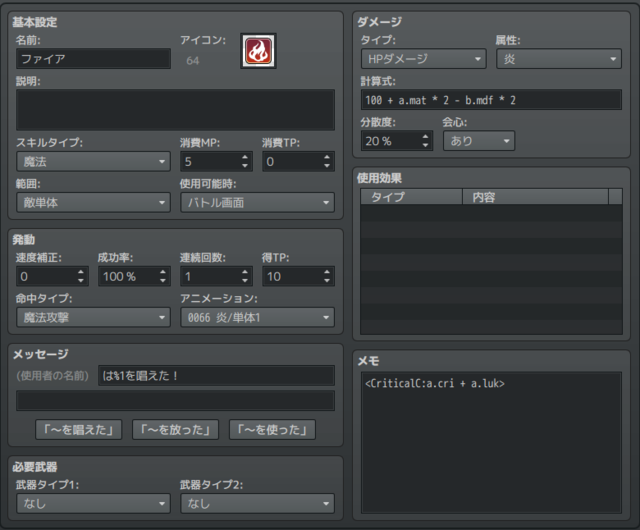Edit the 名前 field containing ファイア

click(x=93, y=59)
